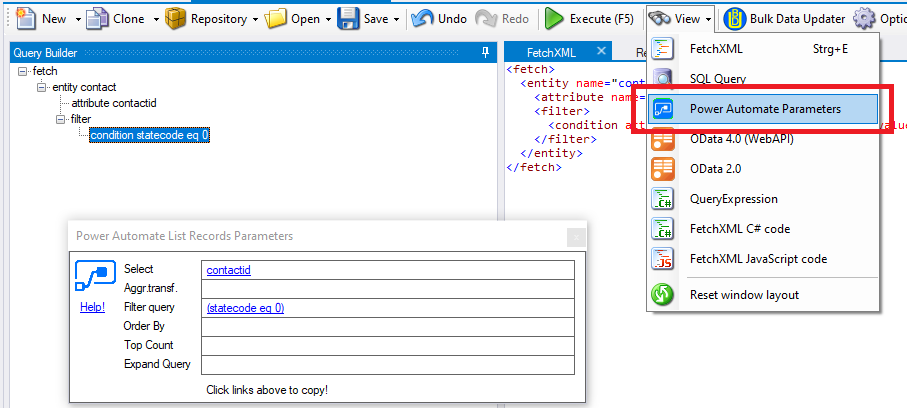
Task: Choose Reset window layout menu item
Action: tap(763, 295)
